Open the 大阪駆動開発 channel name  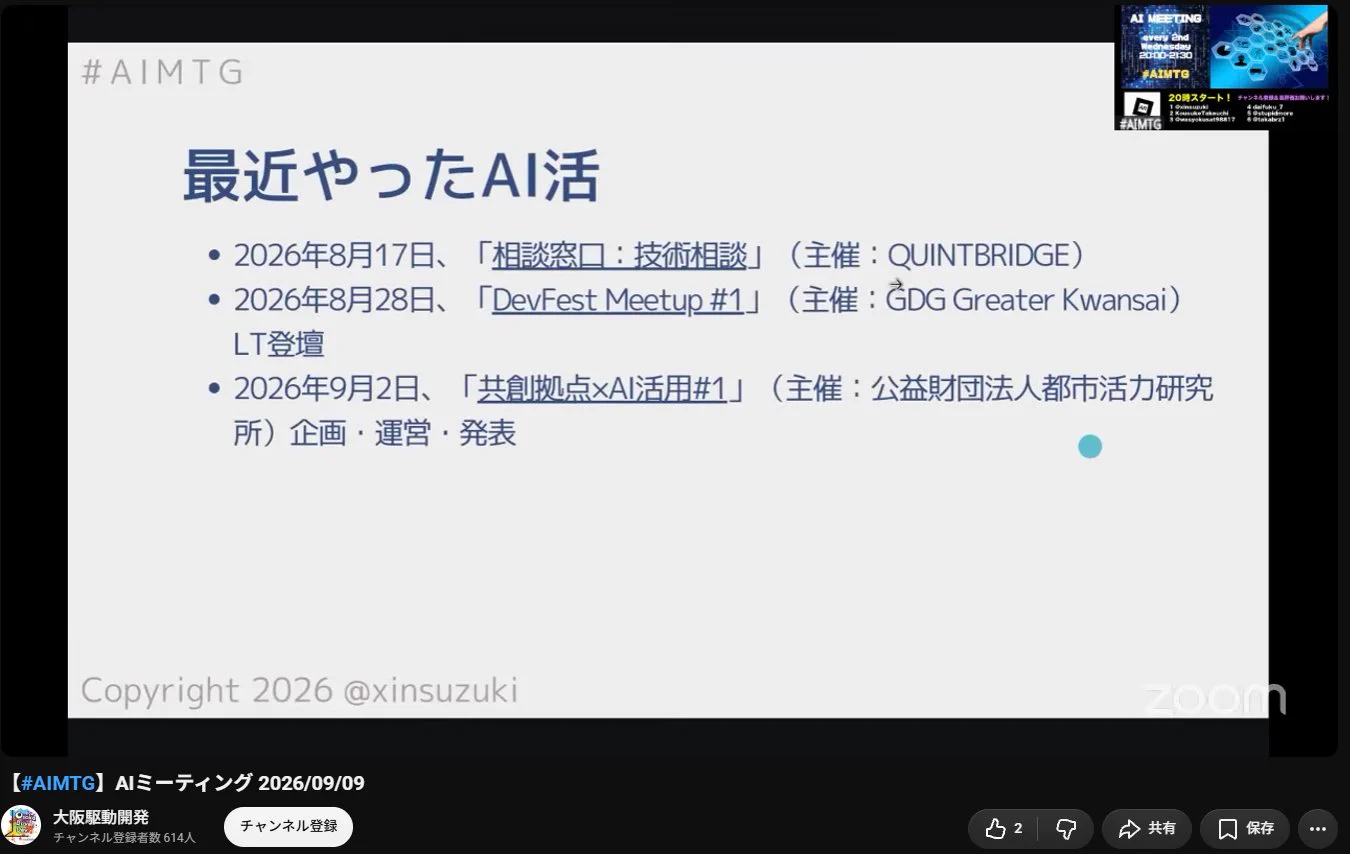click(100, 817)
